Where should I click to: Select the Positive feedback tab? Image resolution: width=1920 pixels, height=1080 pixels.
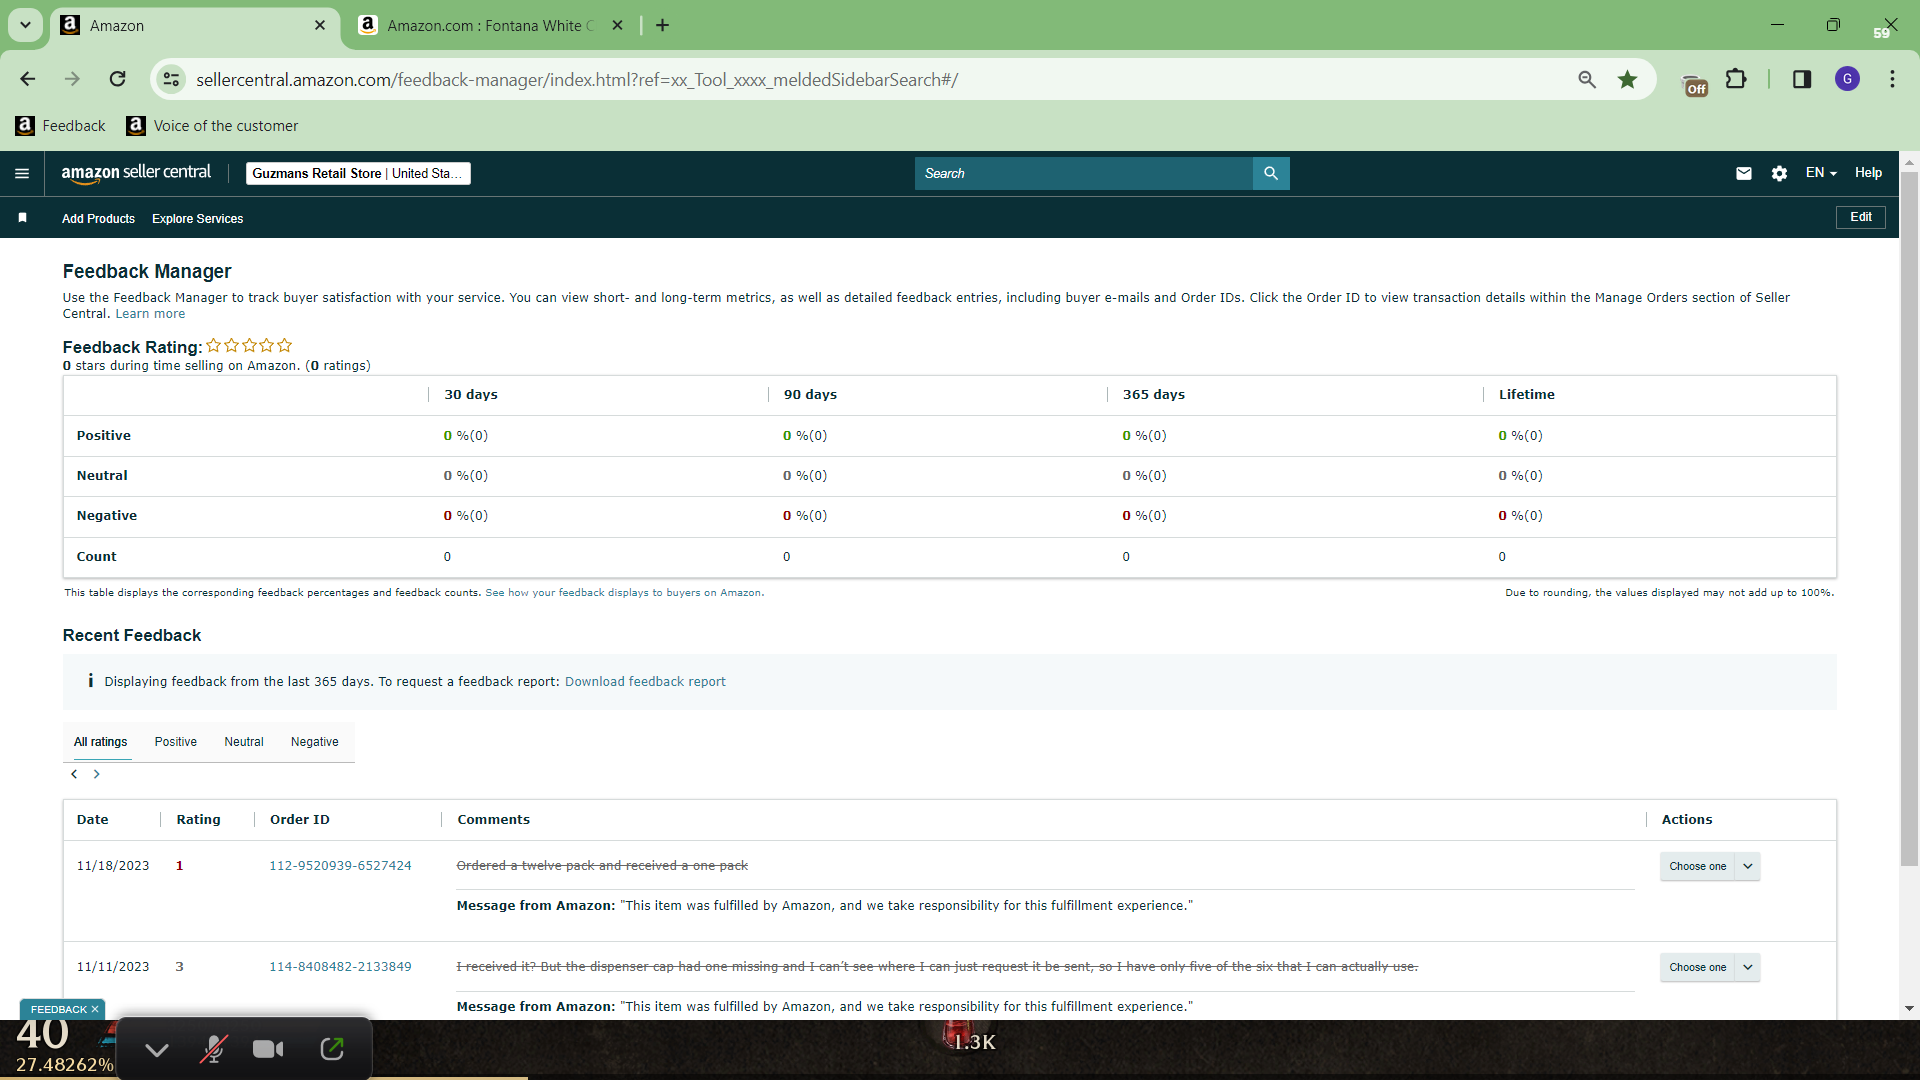(x=176, y=742)
